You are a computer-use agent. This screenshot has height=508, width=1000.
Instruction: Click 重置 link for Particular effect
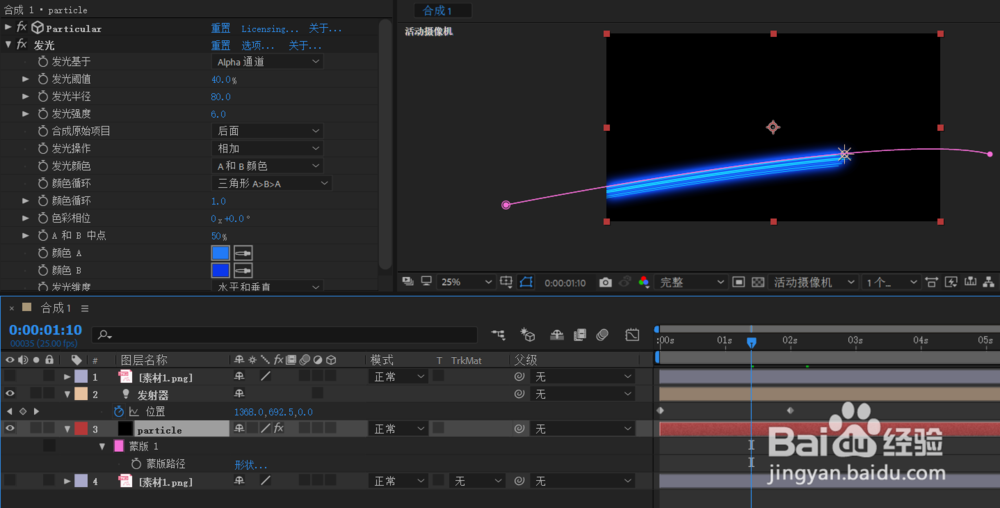(221, 28)
